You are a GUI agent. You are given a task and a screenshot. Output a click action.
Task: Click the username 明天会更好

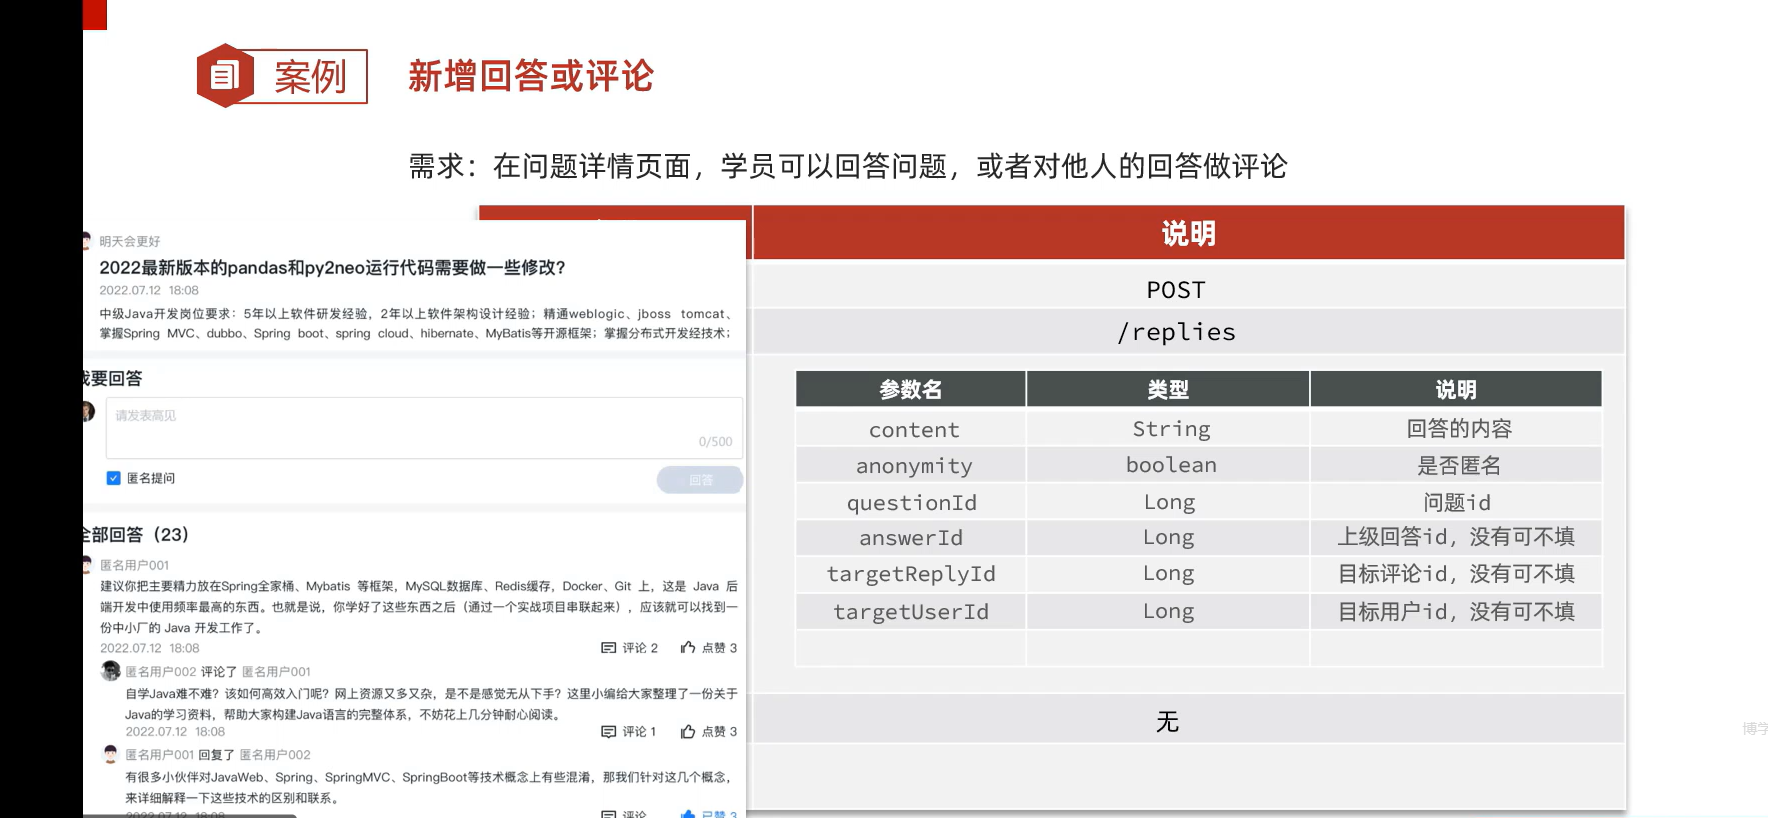click(x=129, y=241)
